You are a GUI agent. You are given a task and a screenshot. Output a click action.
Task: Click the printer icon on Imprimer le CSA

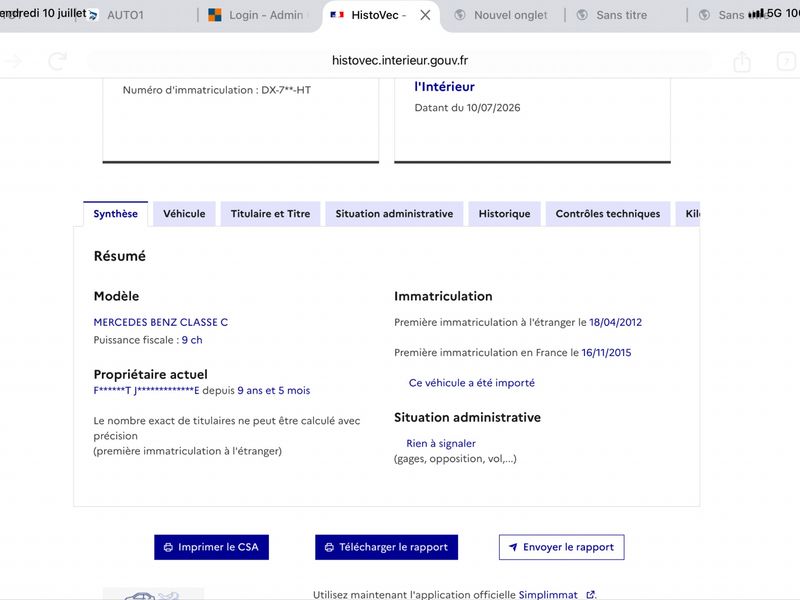(168, 547)
